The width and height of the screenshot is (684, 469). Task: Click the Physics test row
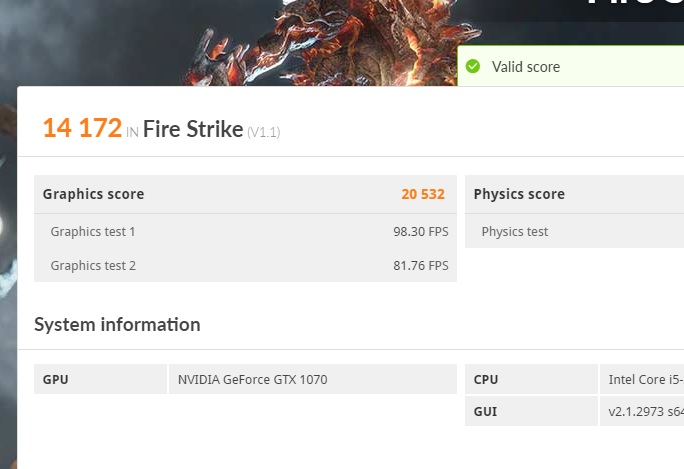click(x=515, y=232)
